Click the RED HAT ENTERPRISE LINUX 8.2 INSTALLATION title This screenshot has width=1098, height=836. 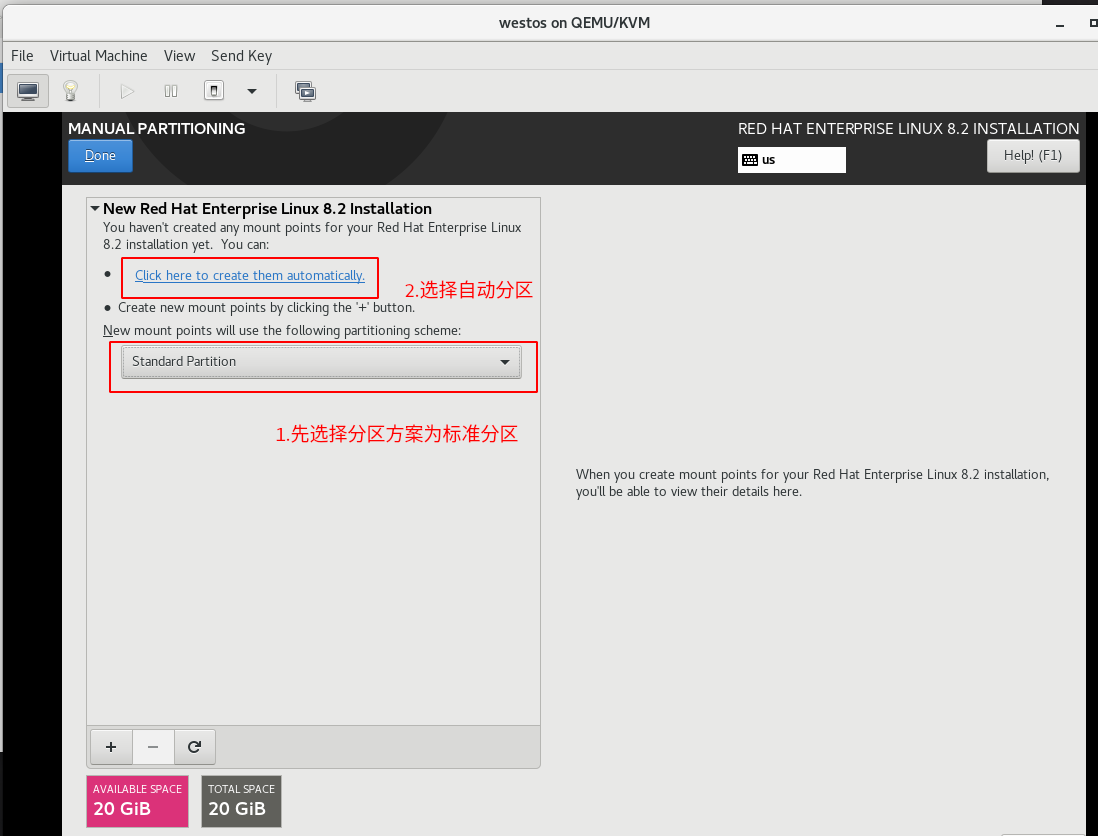(x=908, y=129)
